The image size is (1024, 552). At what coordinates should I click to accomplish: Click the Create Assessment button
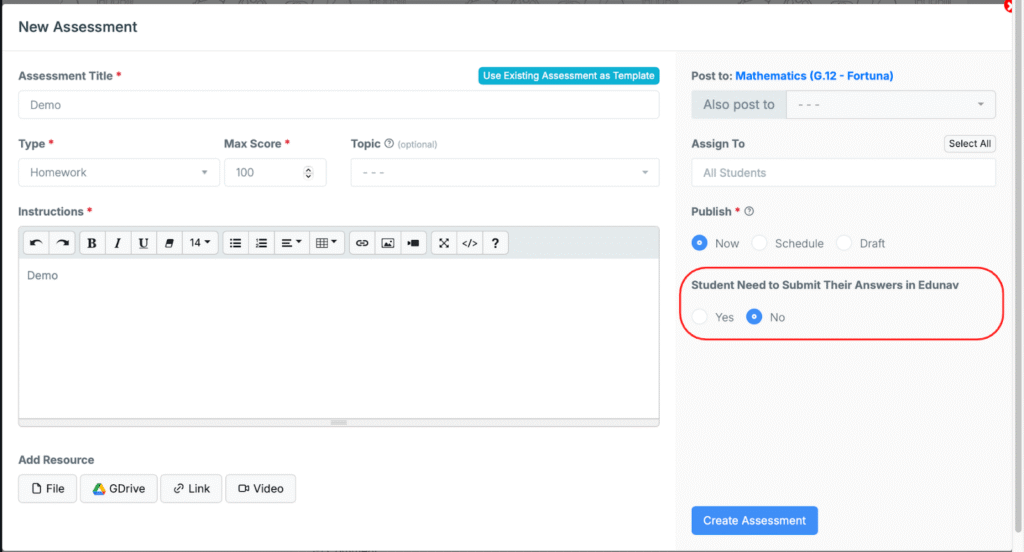coord(754,520)
